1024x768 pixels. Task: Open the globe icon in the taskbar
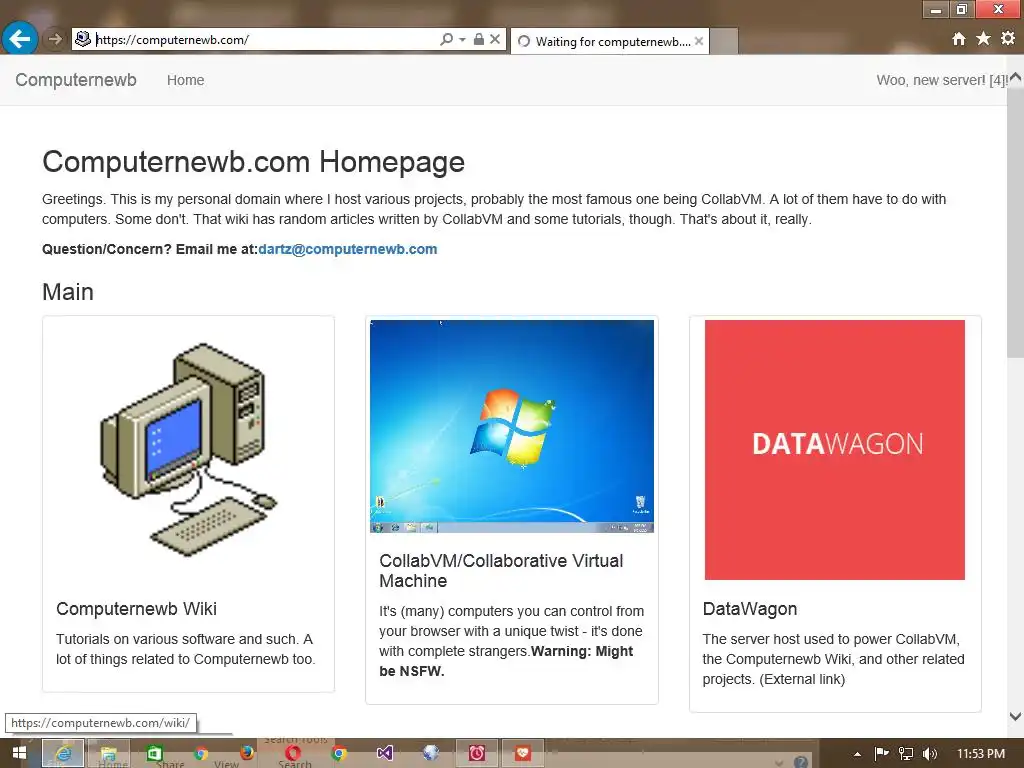pyautogui.click(x=431, y=753)
